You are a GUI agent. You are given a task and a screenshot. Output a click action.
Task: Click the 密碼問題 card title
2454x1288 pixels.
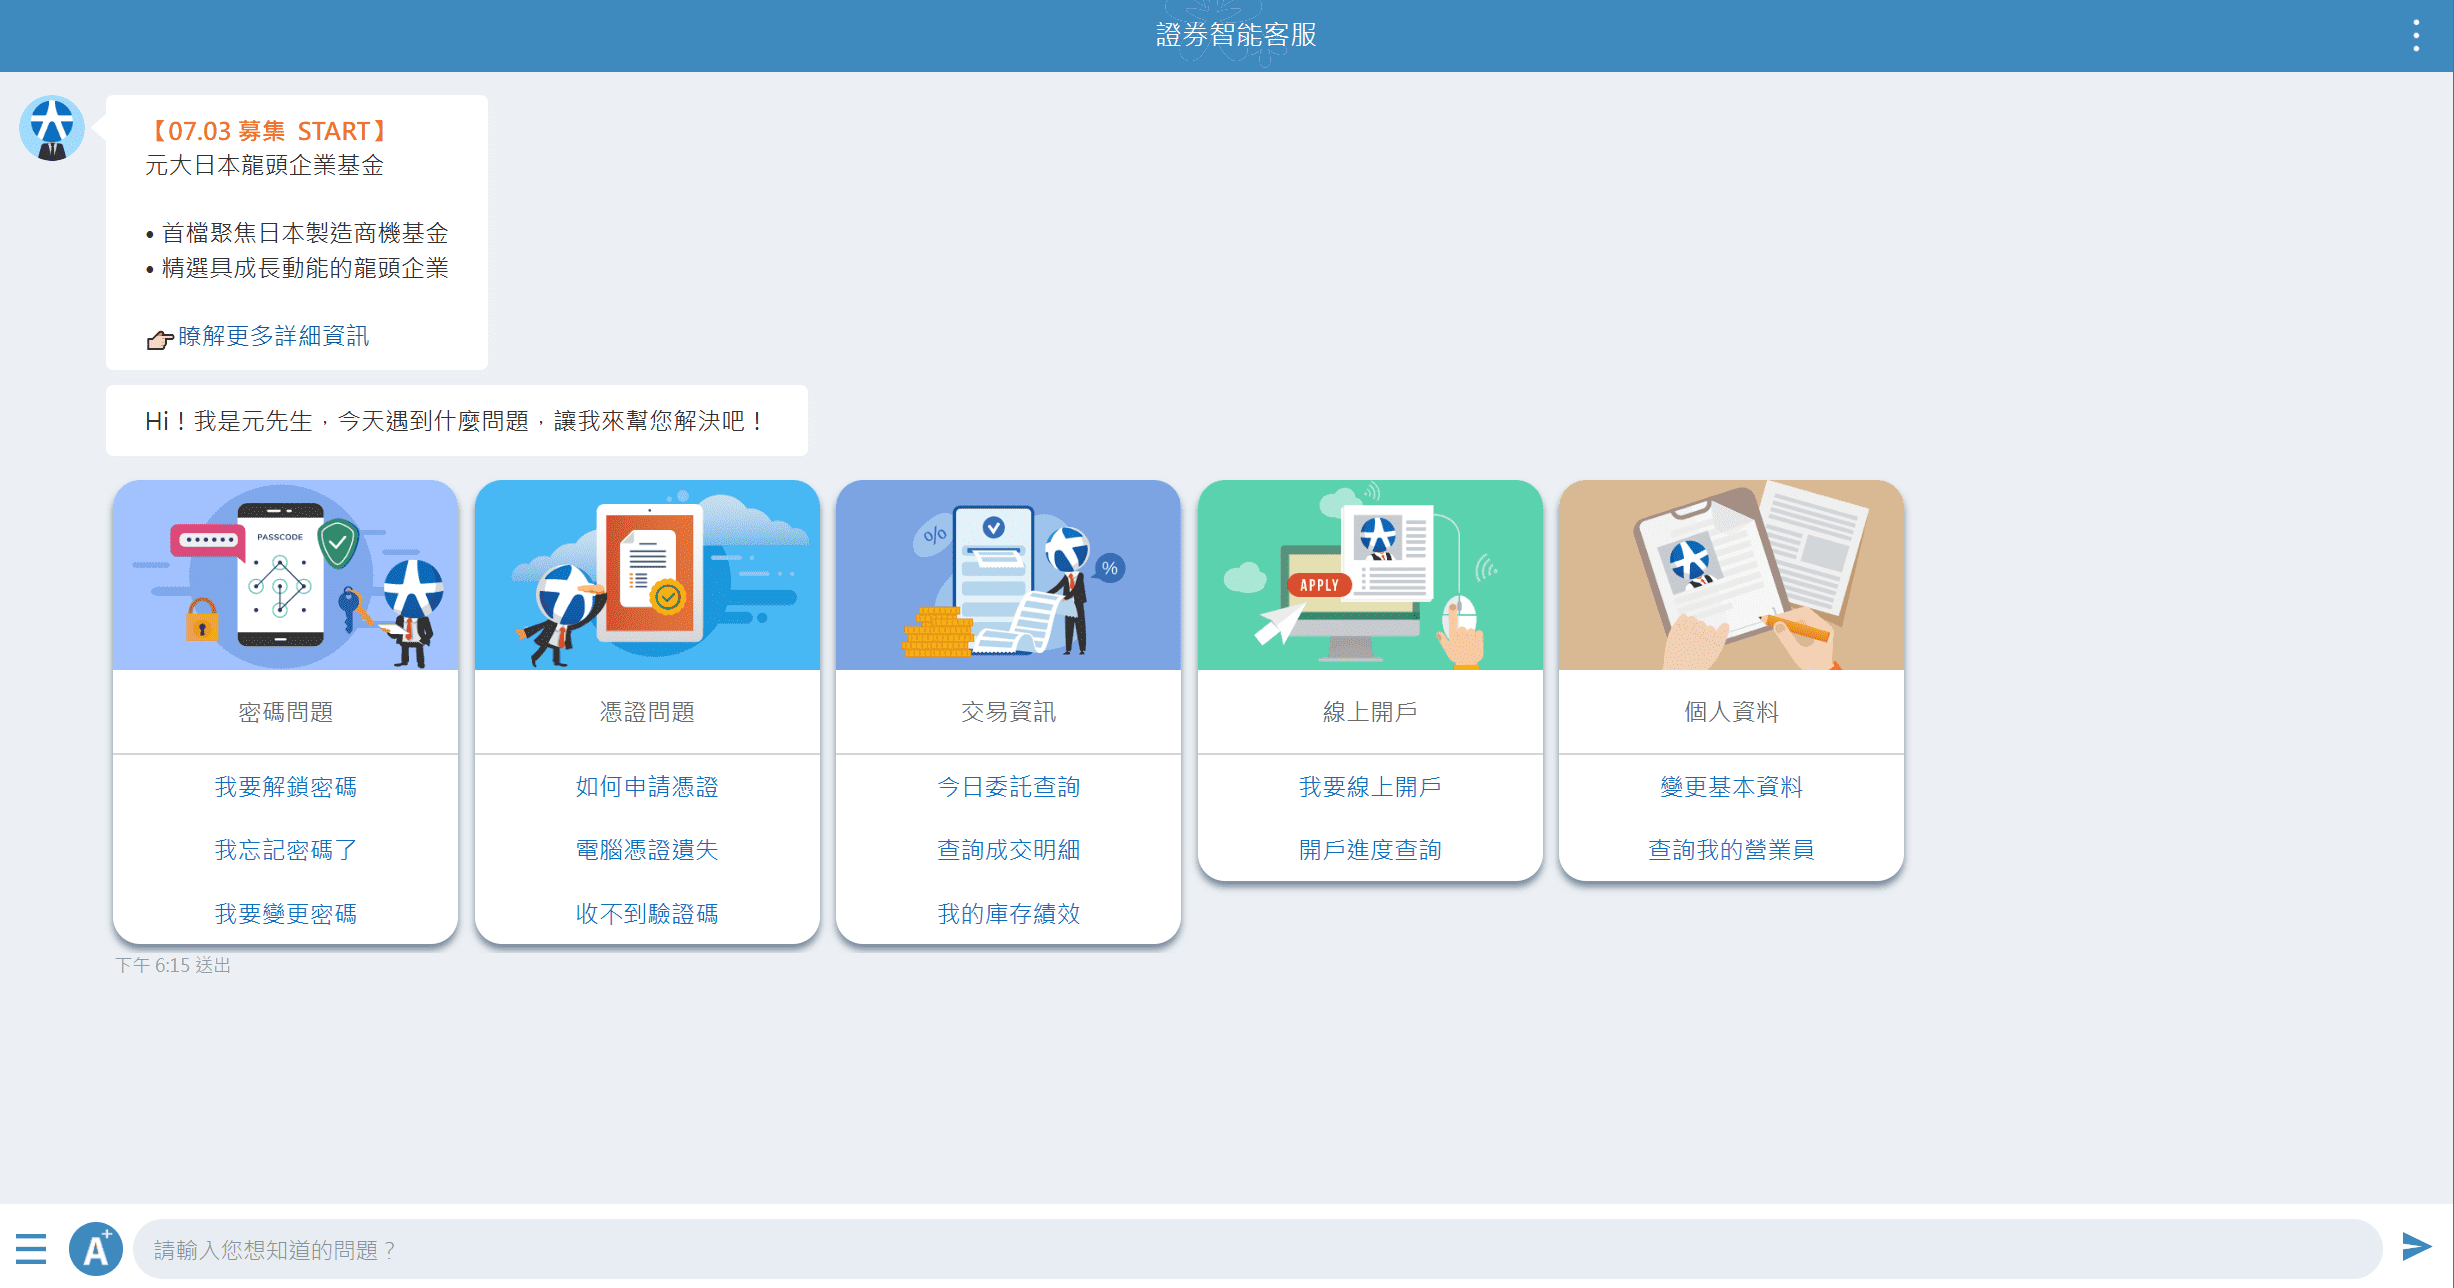[286, 712]
